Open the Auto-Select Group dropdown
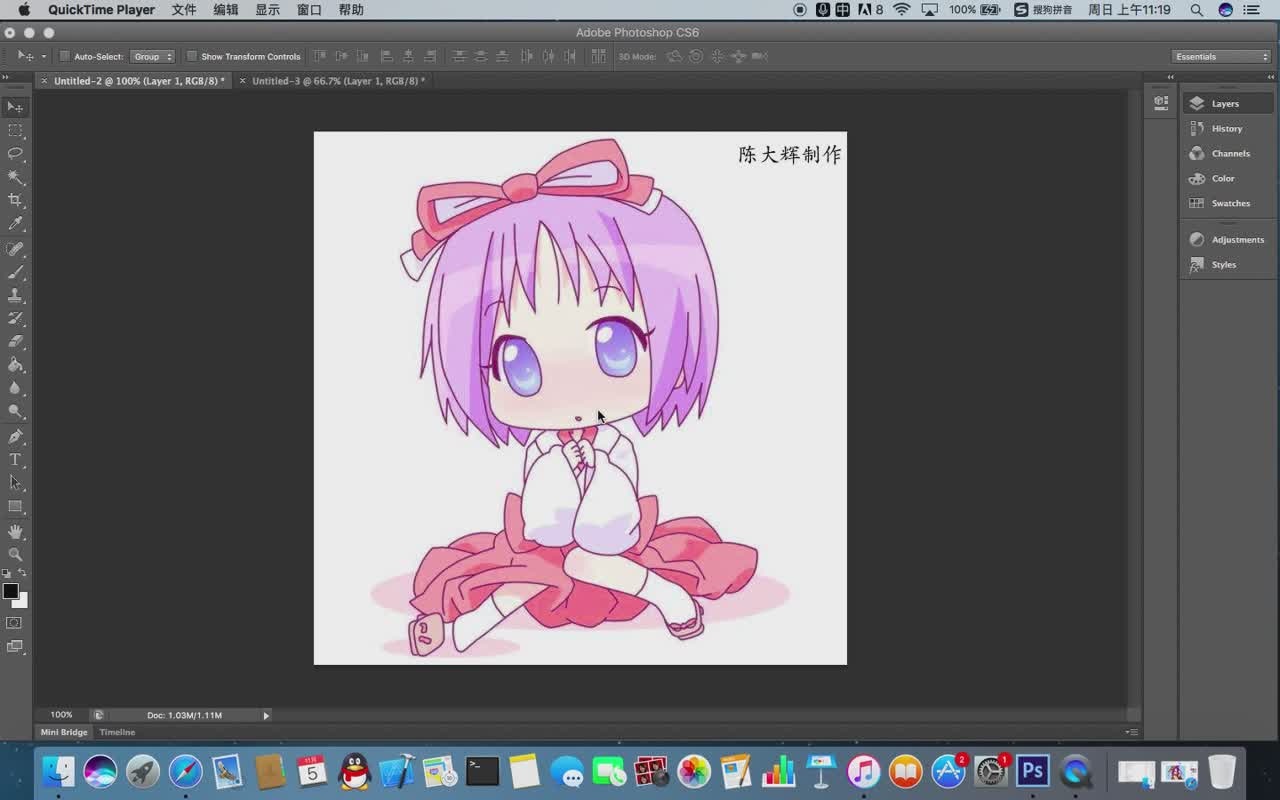 pyautogui.click(x=153, y=56)
